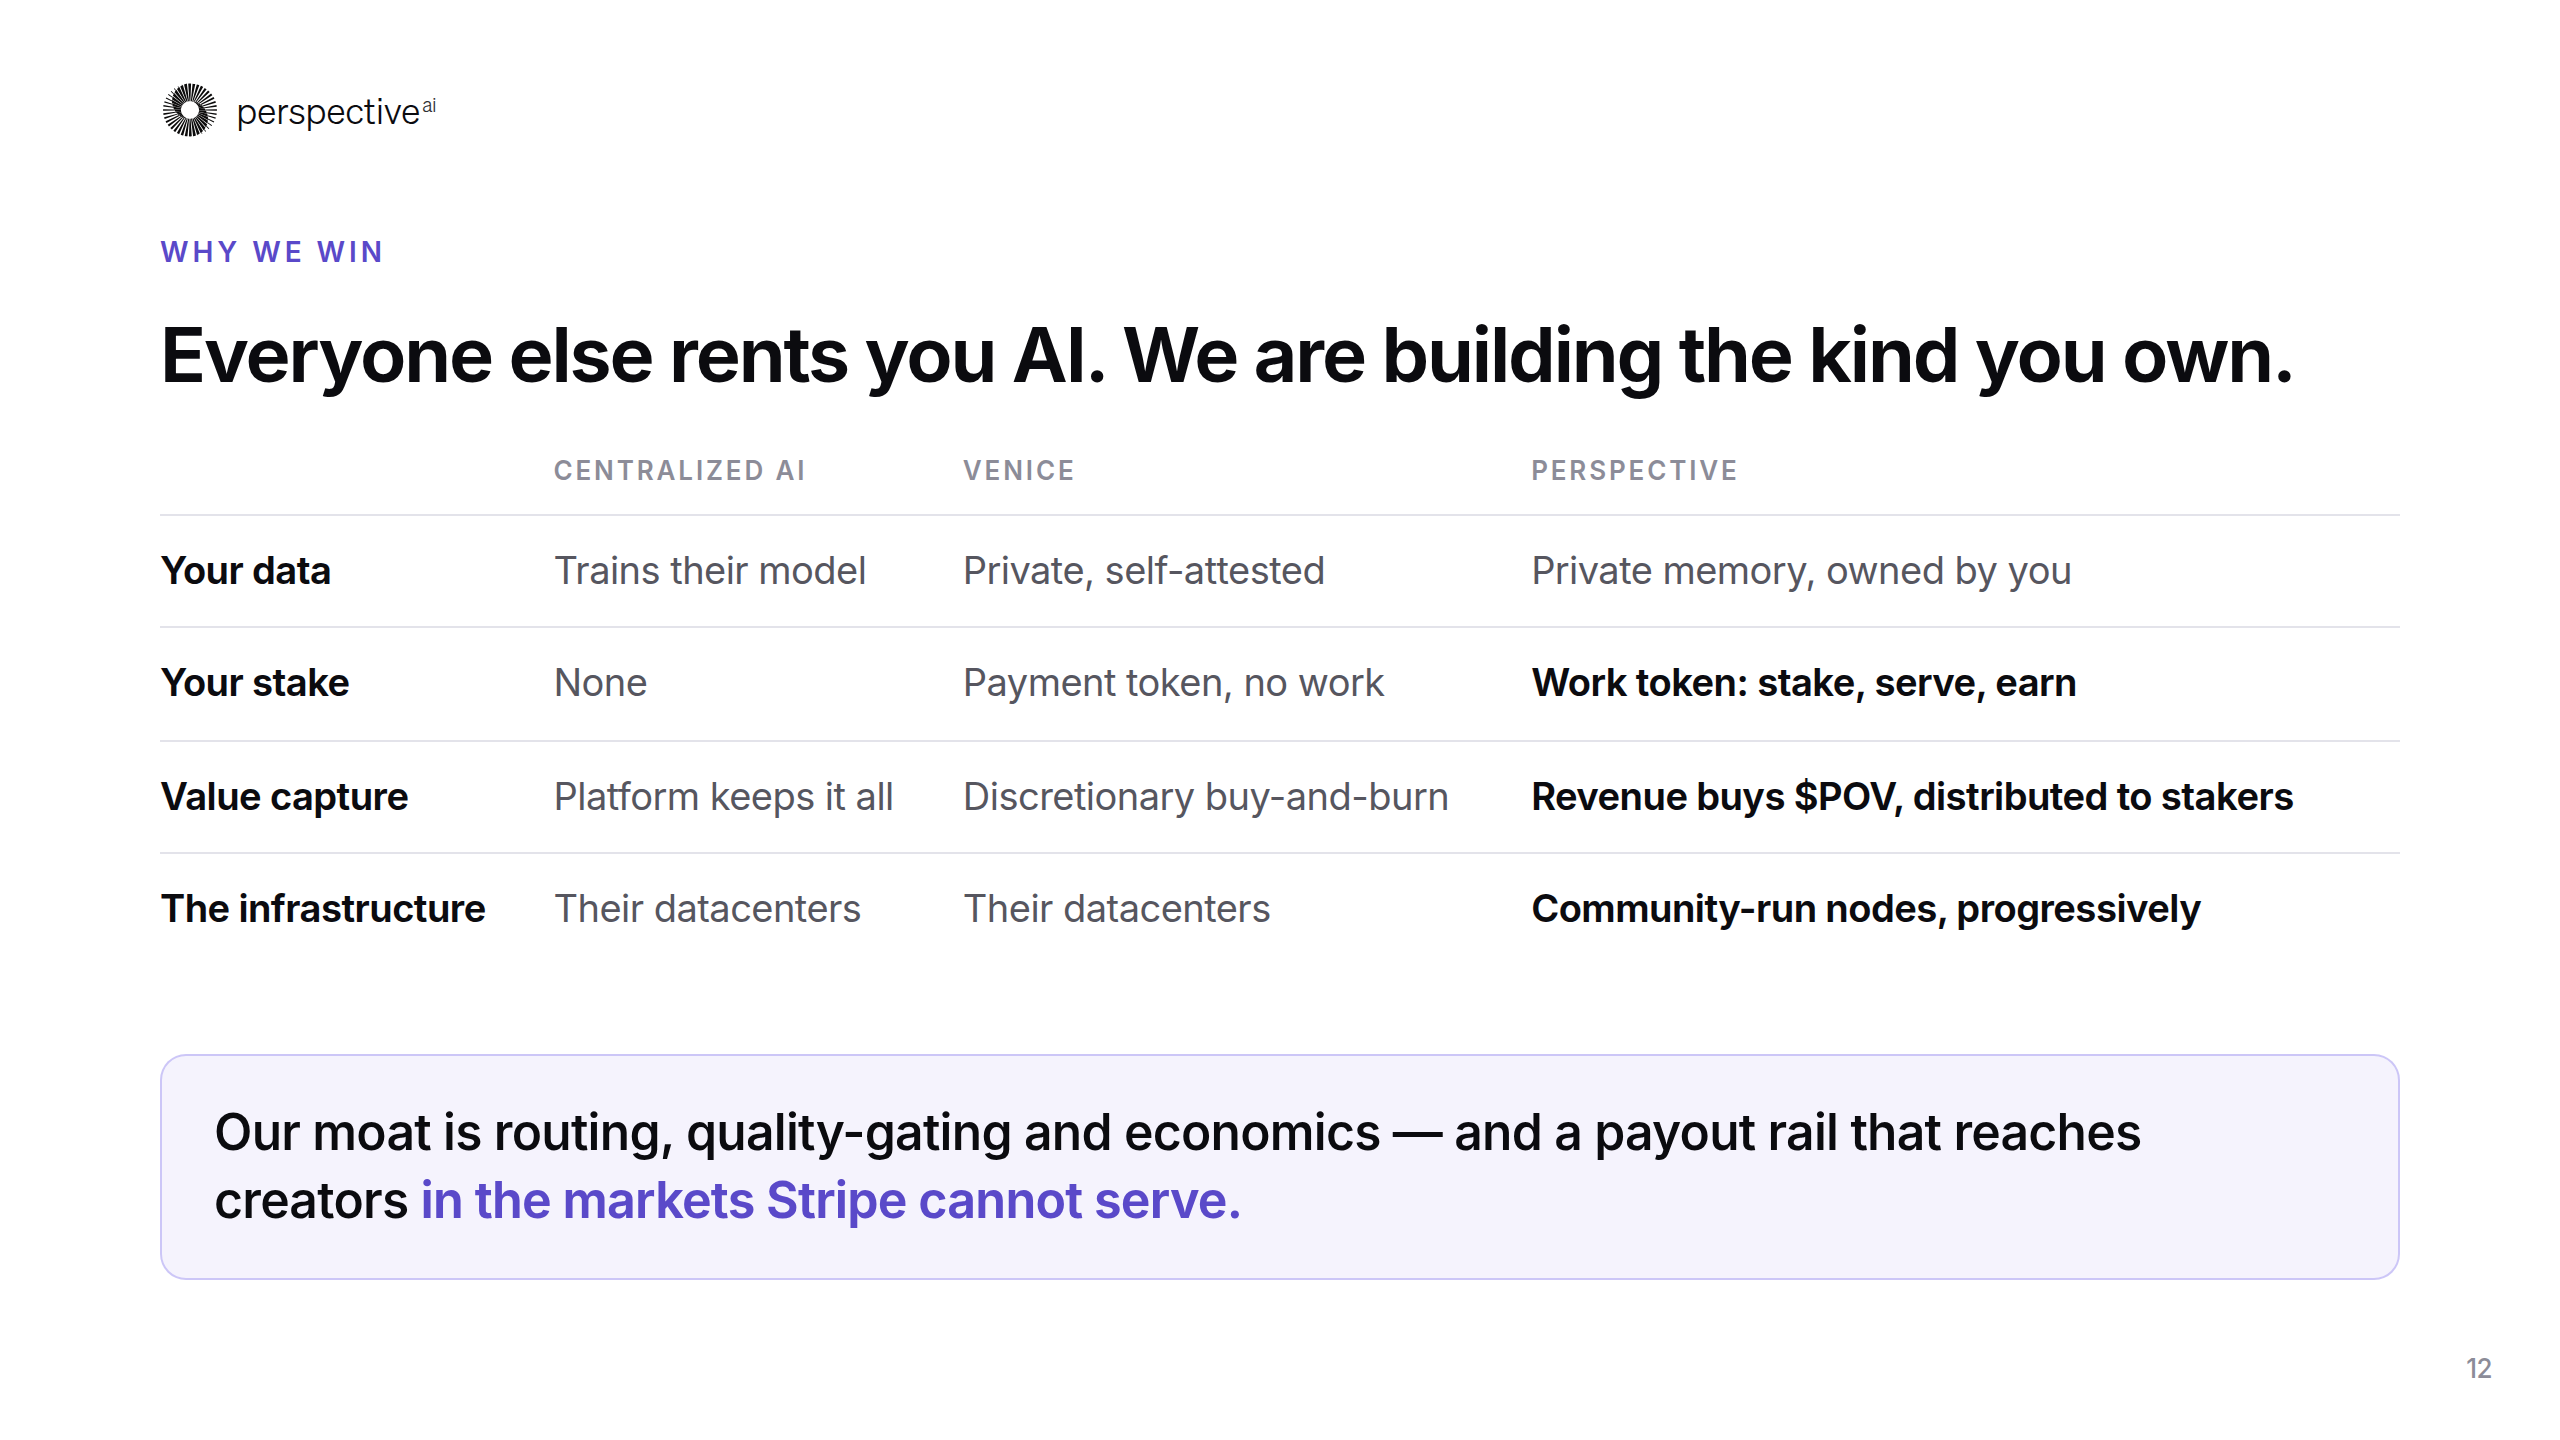Screen dimensions: 2560x1440
Task: Click Community-run nodes, progressively text
Action: [1866, 909]
